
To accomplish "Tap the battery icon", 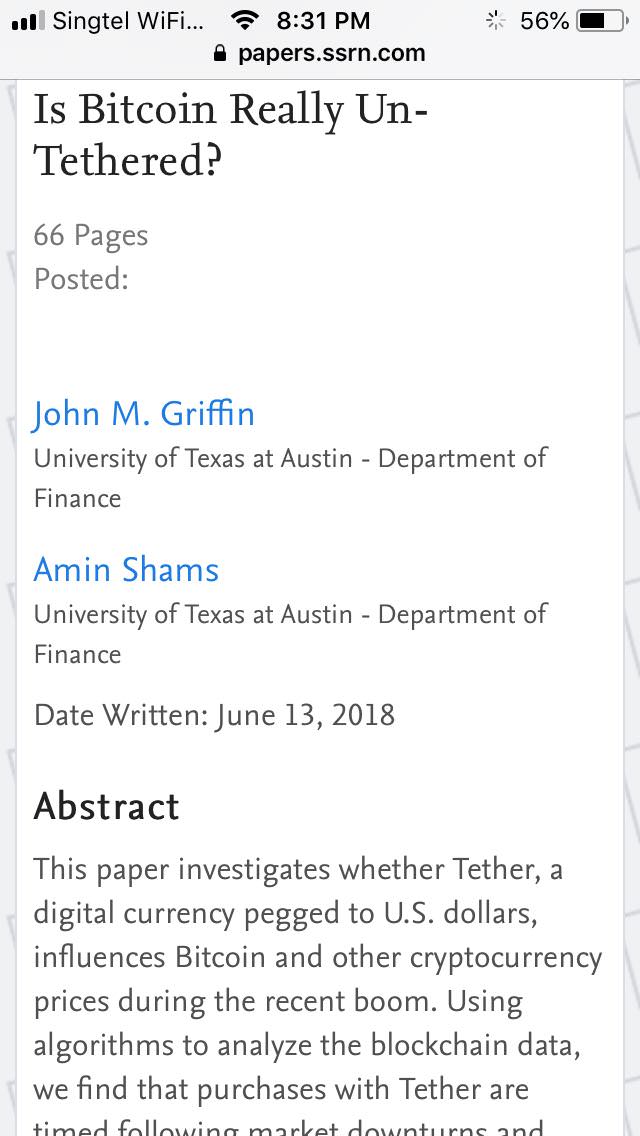I will 601,20.
